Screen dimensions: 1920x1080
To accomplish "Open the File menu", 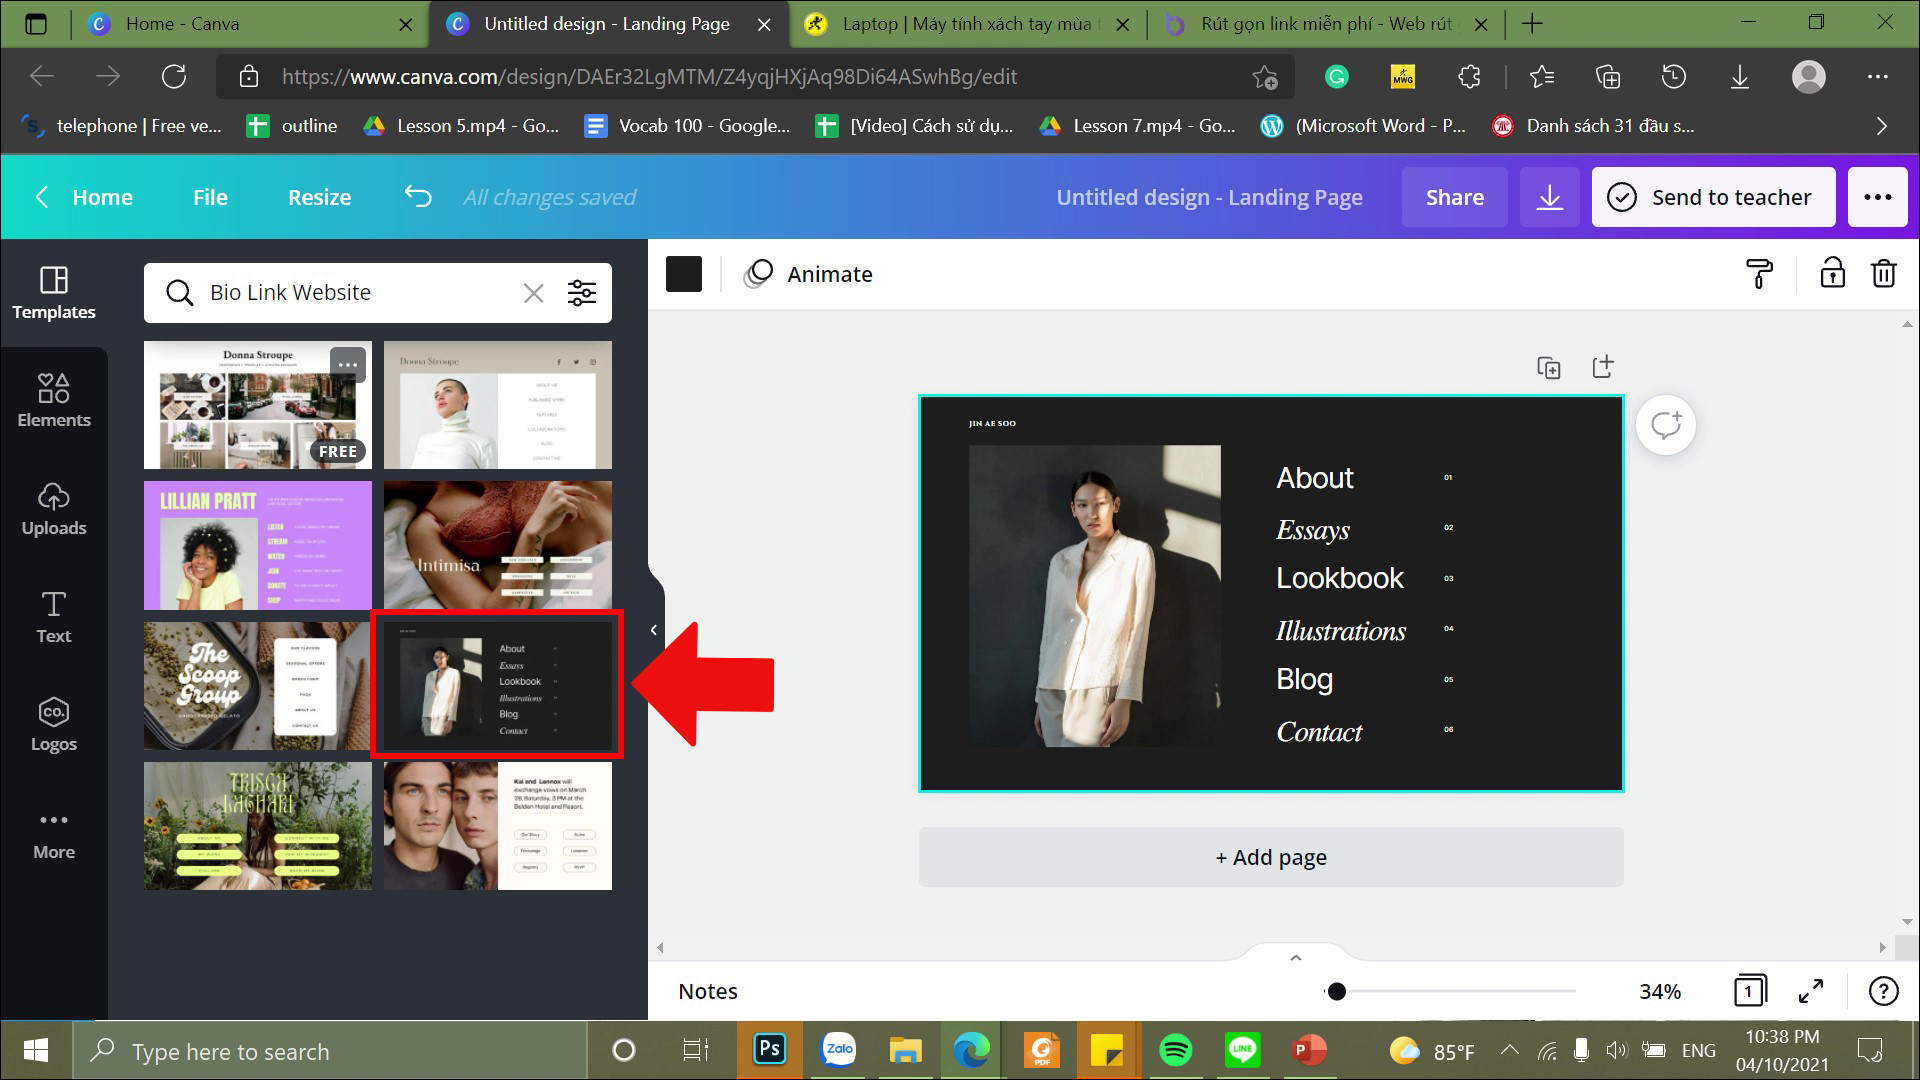I will (x=210, y=197).
